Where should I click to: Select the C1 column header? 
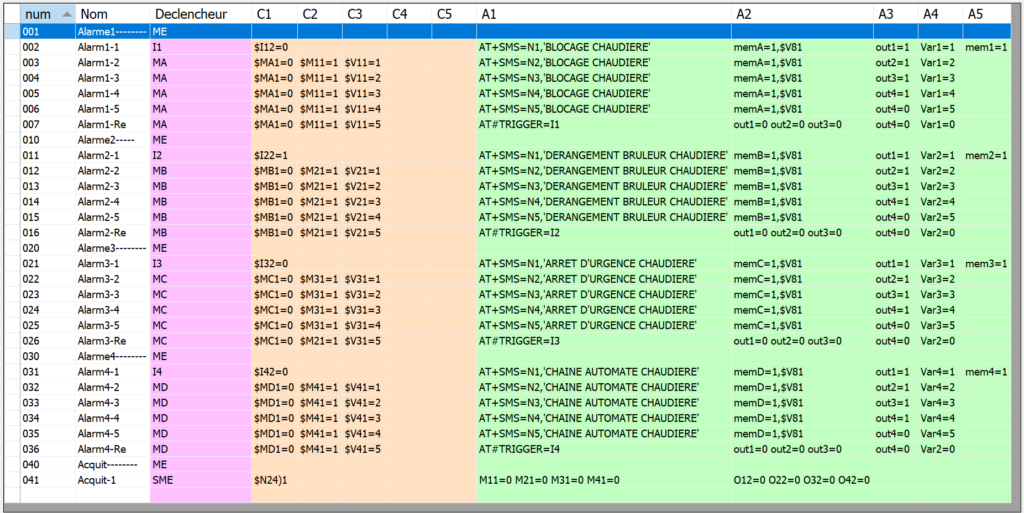[264, 14]
